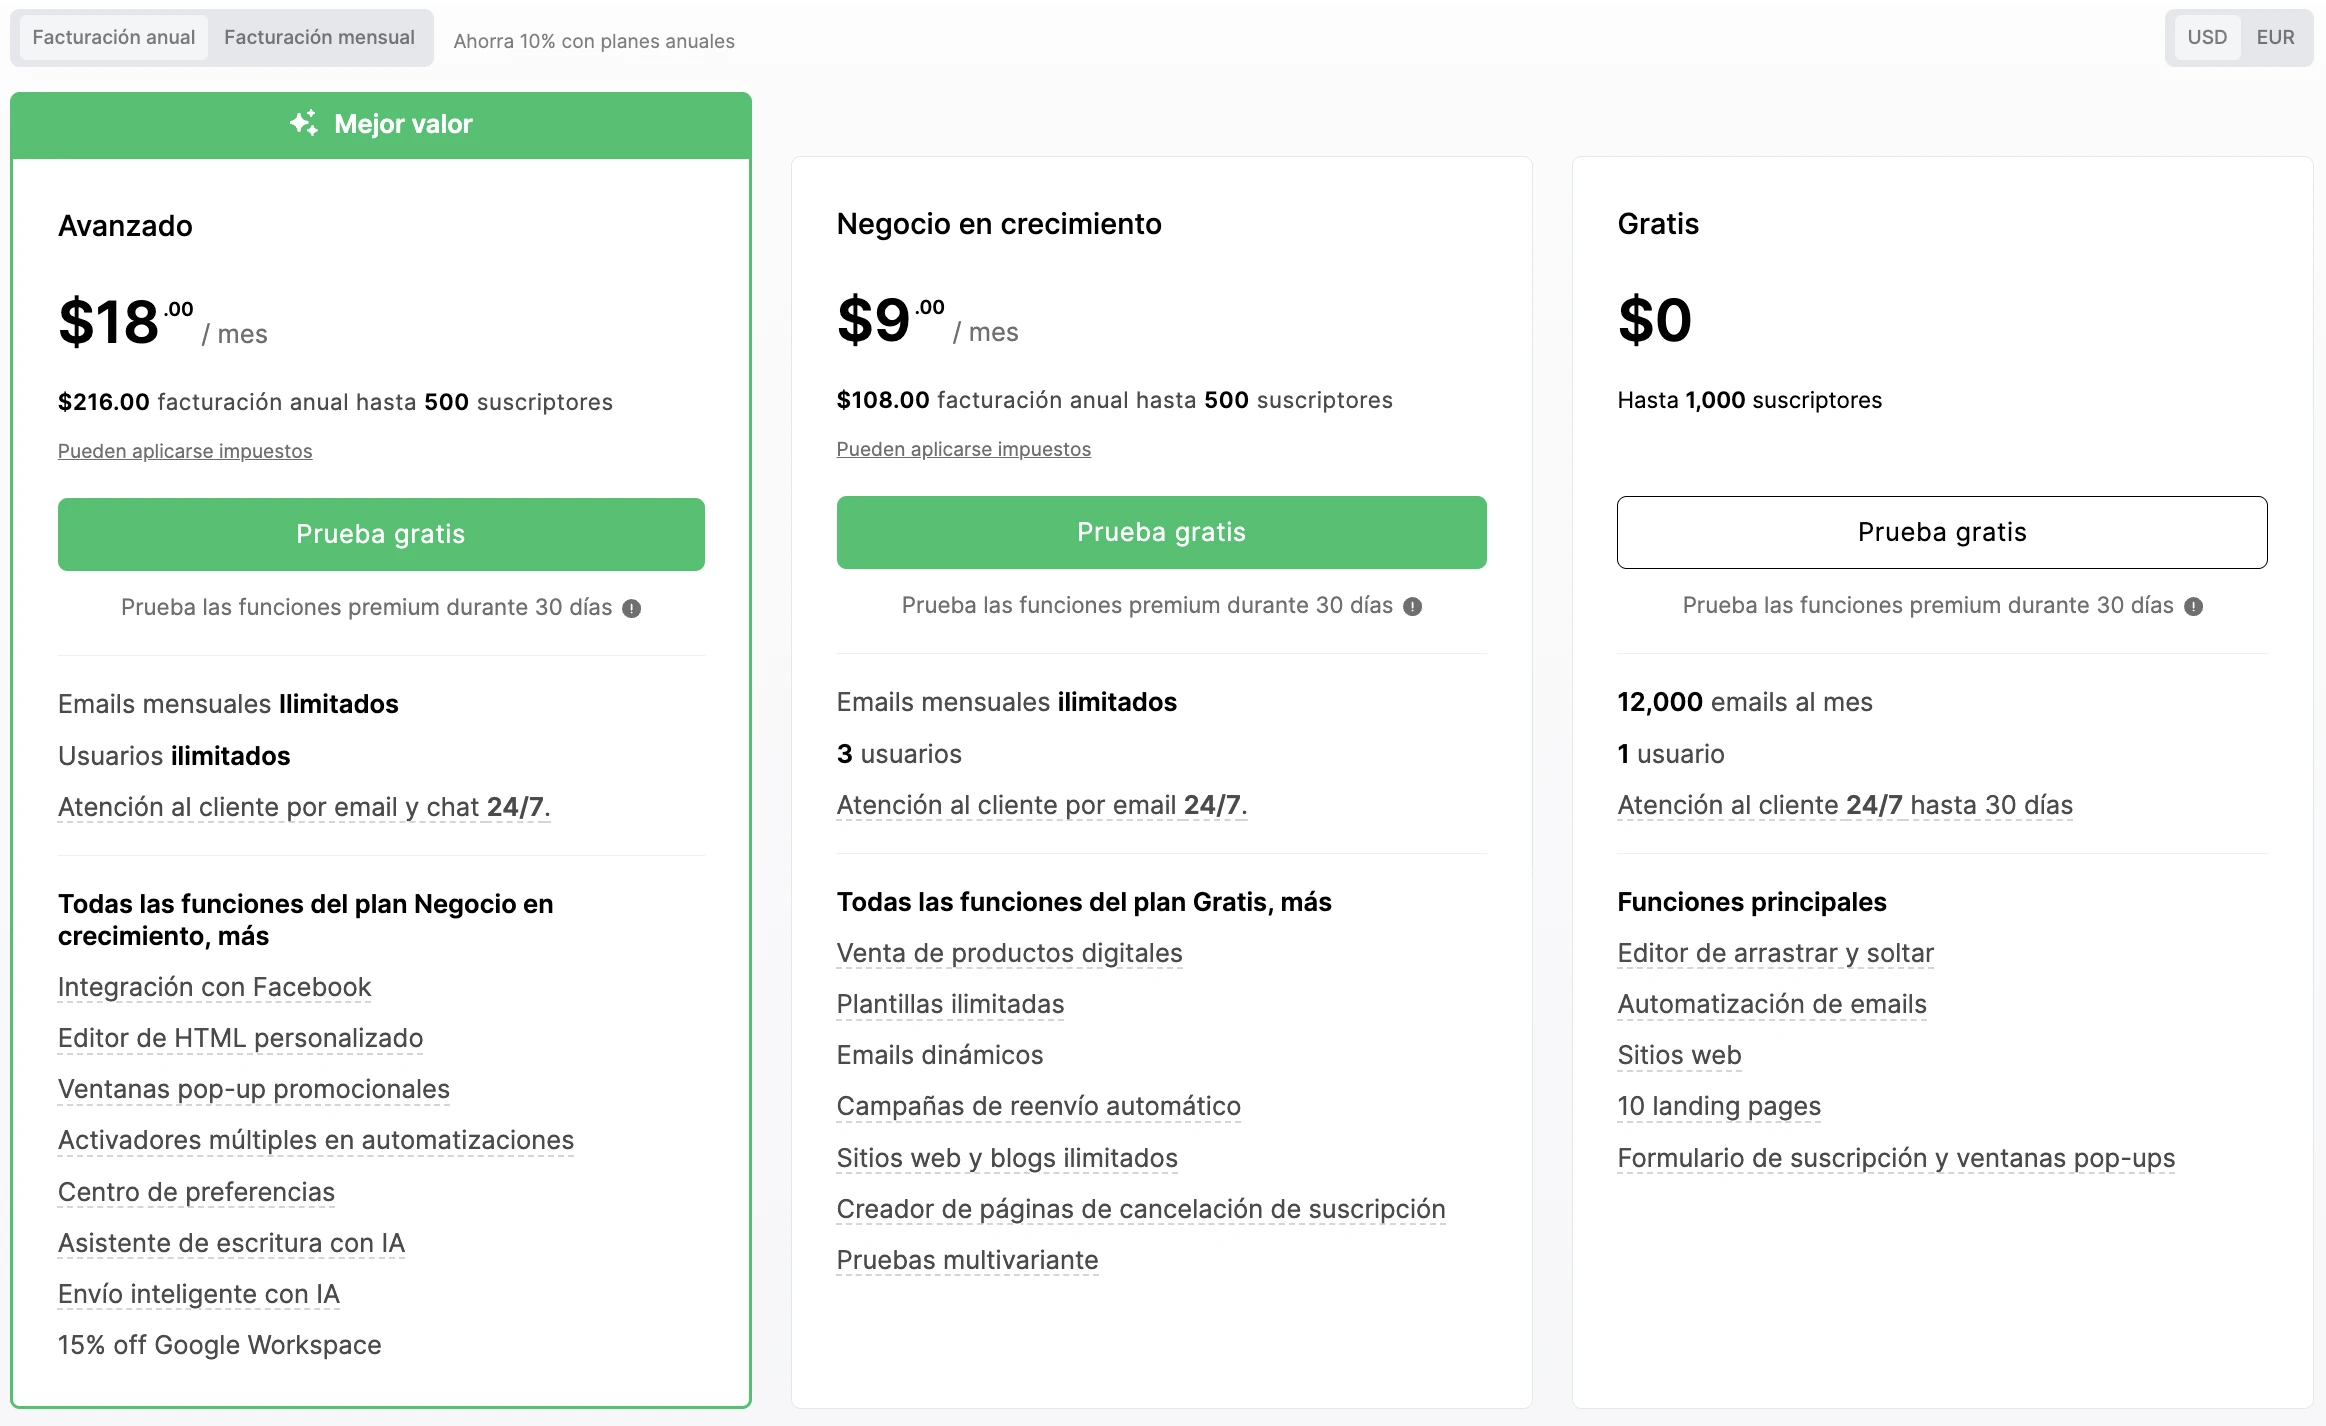Click info icon under Negocio en crecimiento trial
This screenshot has width=2326, height=1426.
tap(1412, 606)
